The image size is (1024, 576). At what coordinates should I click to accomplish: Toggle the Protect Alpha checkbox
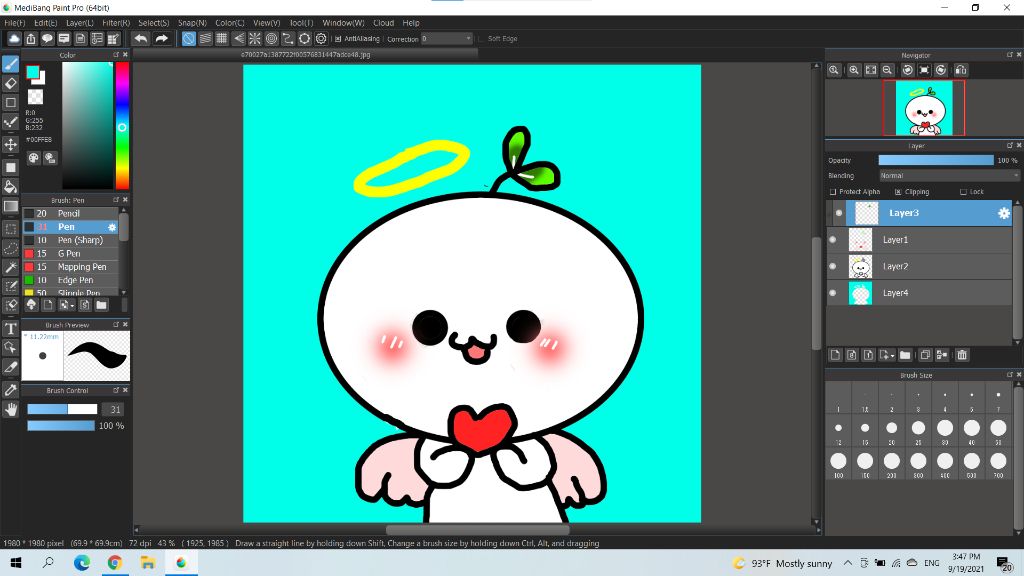pos(833,192)
